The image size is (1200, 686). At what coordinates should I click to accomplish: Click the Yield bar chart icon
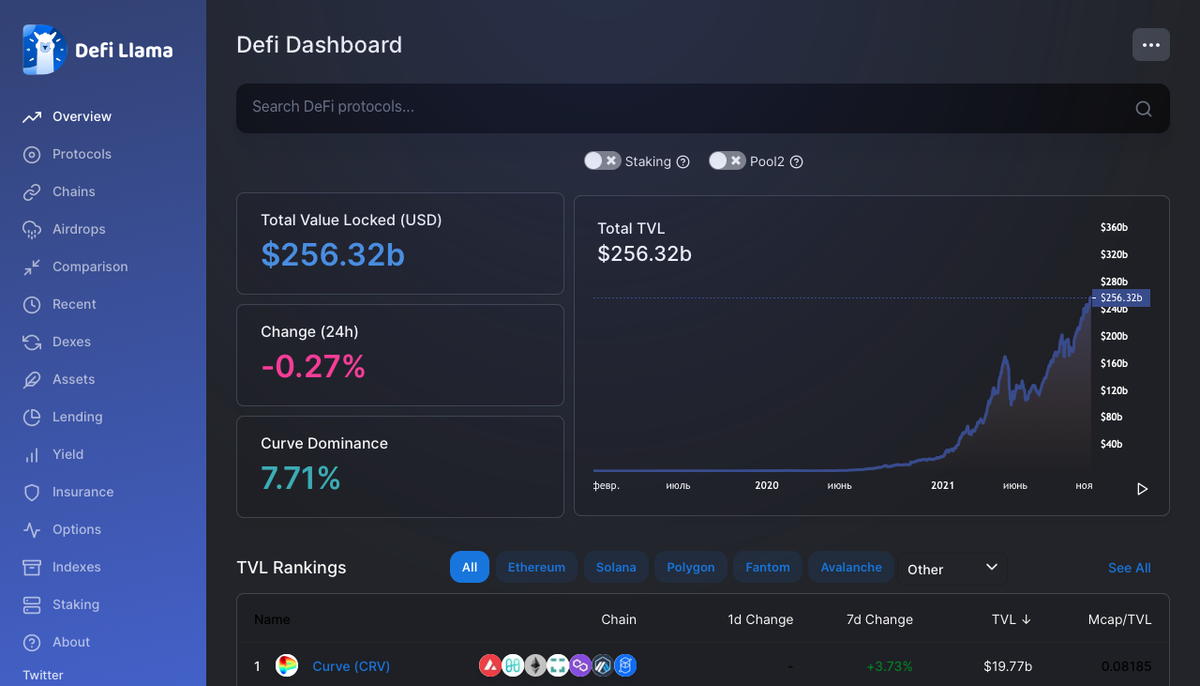[32, 454]
